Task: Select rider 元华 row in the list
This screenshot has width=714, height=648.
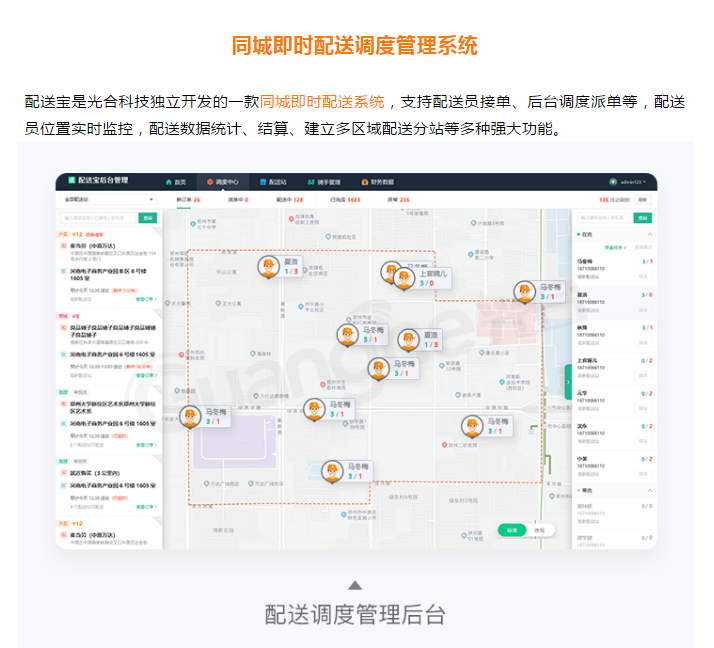Action: tap(614, 401)
